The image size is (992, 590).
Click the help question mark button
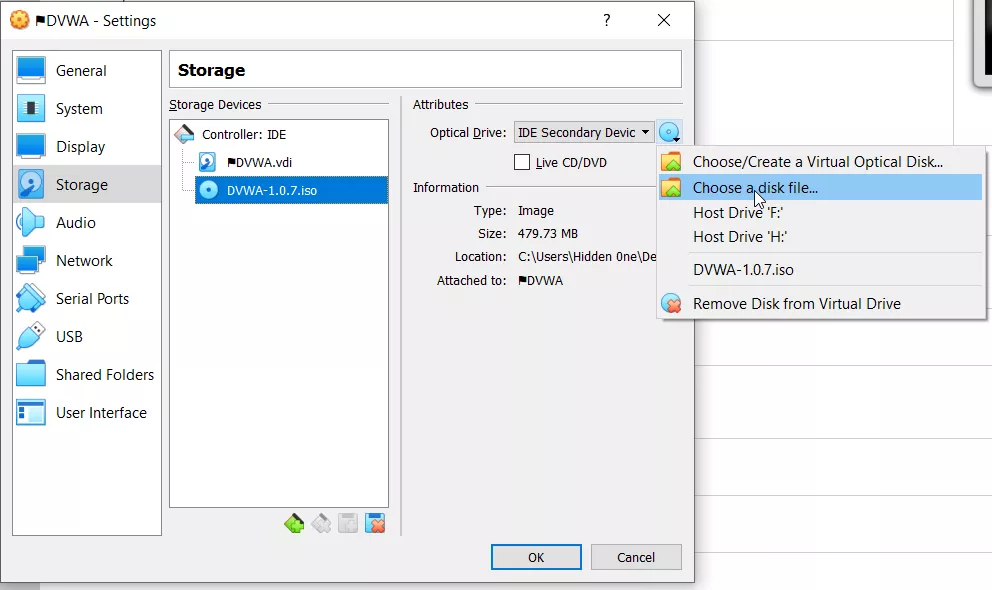pyautogui.click(x=607, y=20)
